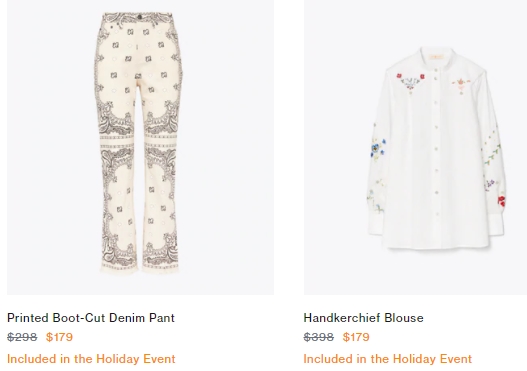527x371 pixels.
Task: Click the red flower on the blouse cuff
Action: [x=501, y=201]
